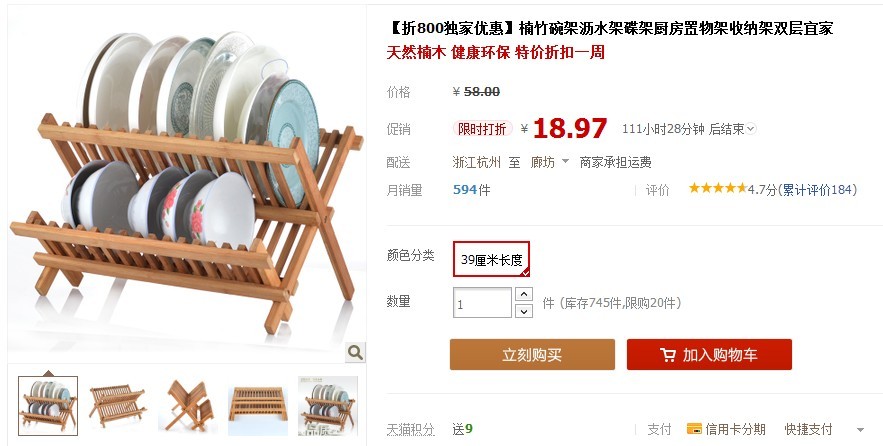Click the 加入购物车 button
The width and height of the screenshot is (883, 446).
tap(710, 355)
